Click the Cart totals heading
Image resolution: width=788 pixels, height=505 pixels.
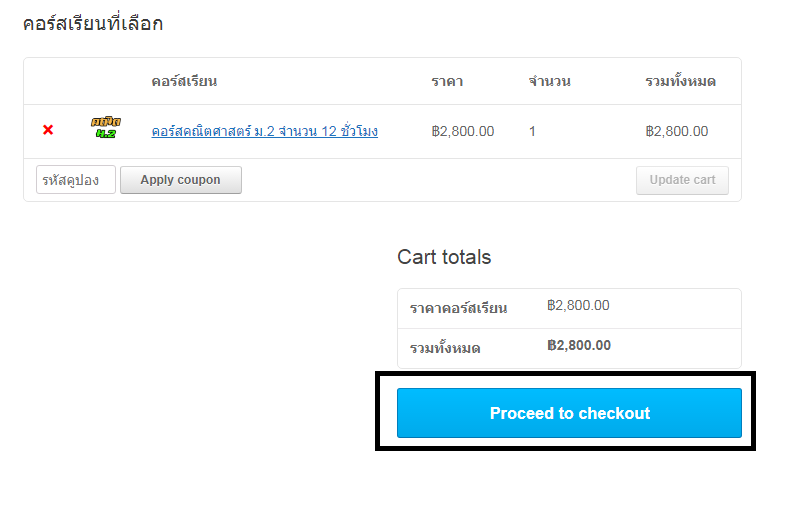click(444, 257)
